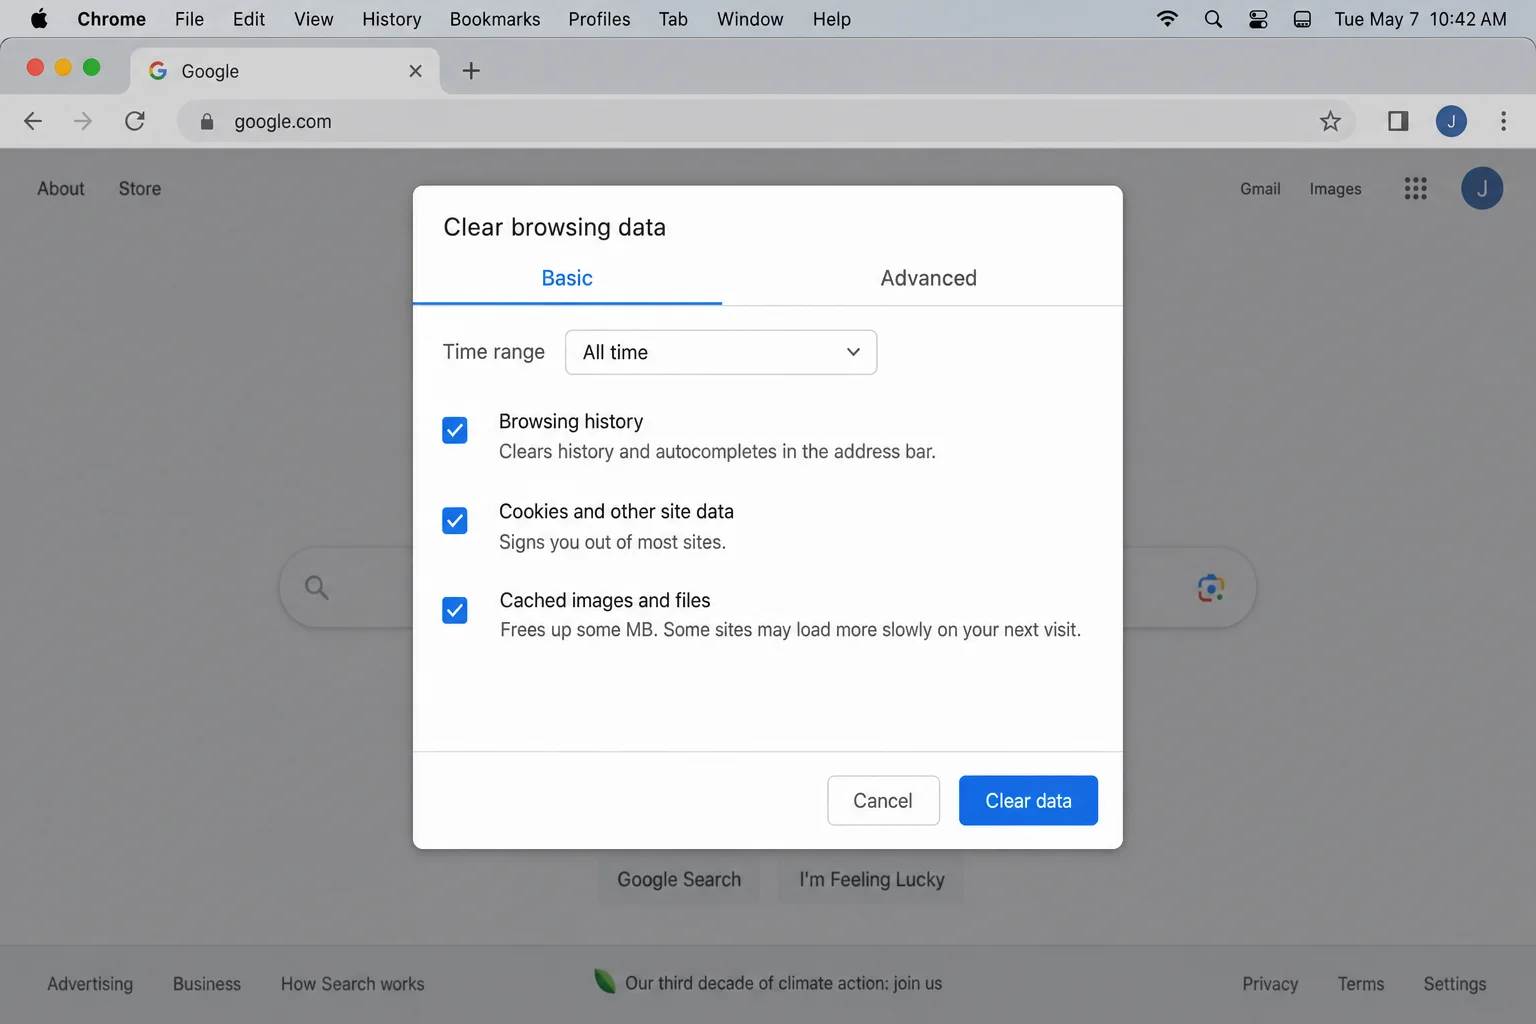Open the Edit menu
Image resolution: width=1536 pixels, height=1024 pixels.
pos(249,19)
